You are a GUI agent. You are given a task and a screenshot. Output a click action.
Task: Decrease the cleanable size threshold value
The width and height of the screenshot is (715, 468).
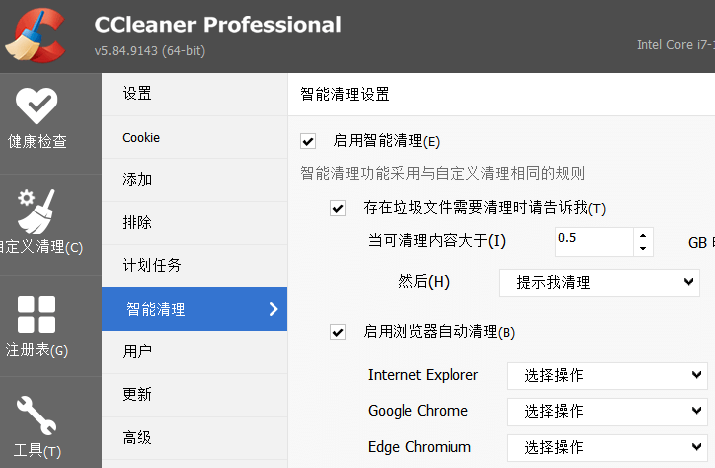click(643, 249)
